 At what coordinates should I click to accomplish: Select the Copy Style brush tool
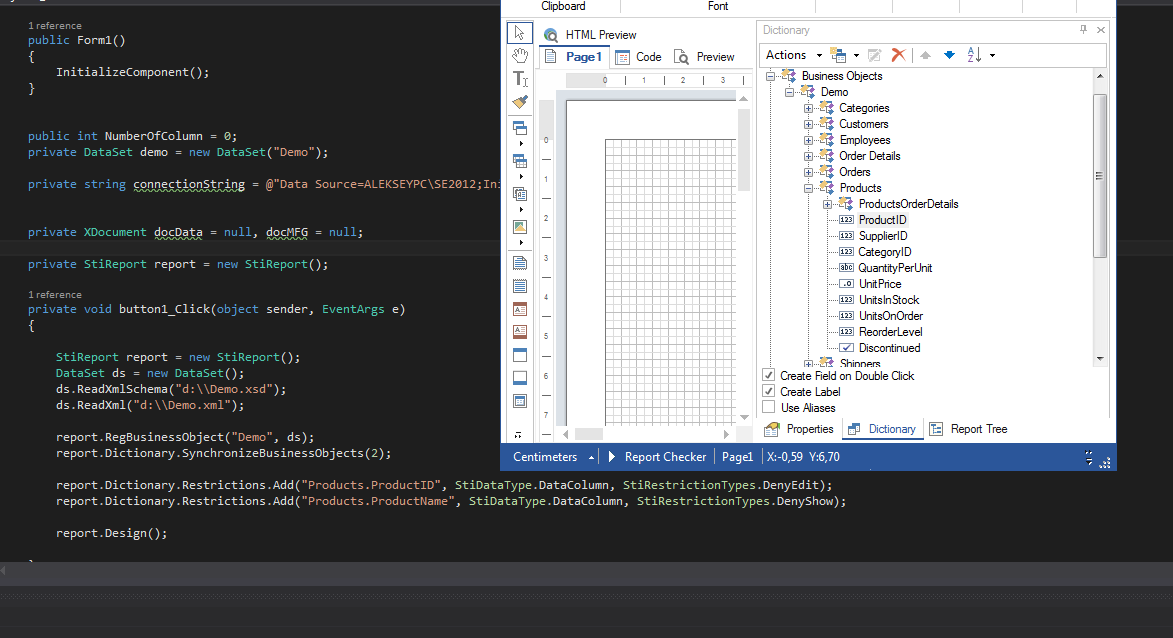click(x=519, y=102)
